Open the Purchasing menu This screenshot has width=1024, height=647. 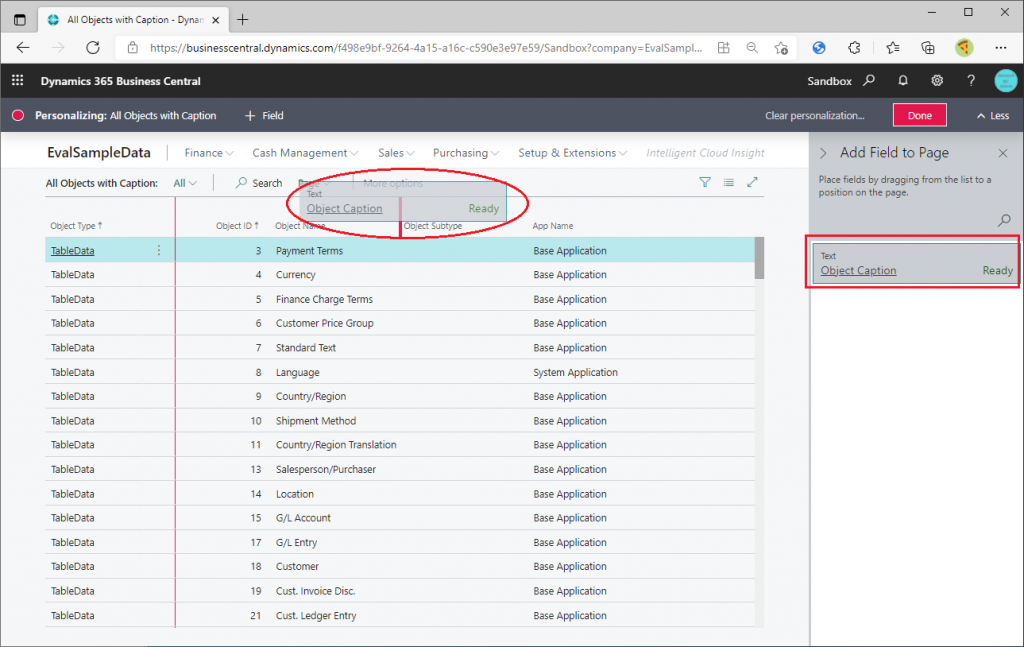pyautogui.click(x=466, y=153)
